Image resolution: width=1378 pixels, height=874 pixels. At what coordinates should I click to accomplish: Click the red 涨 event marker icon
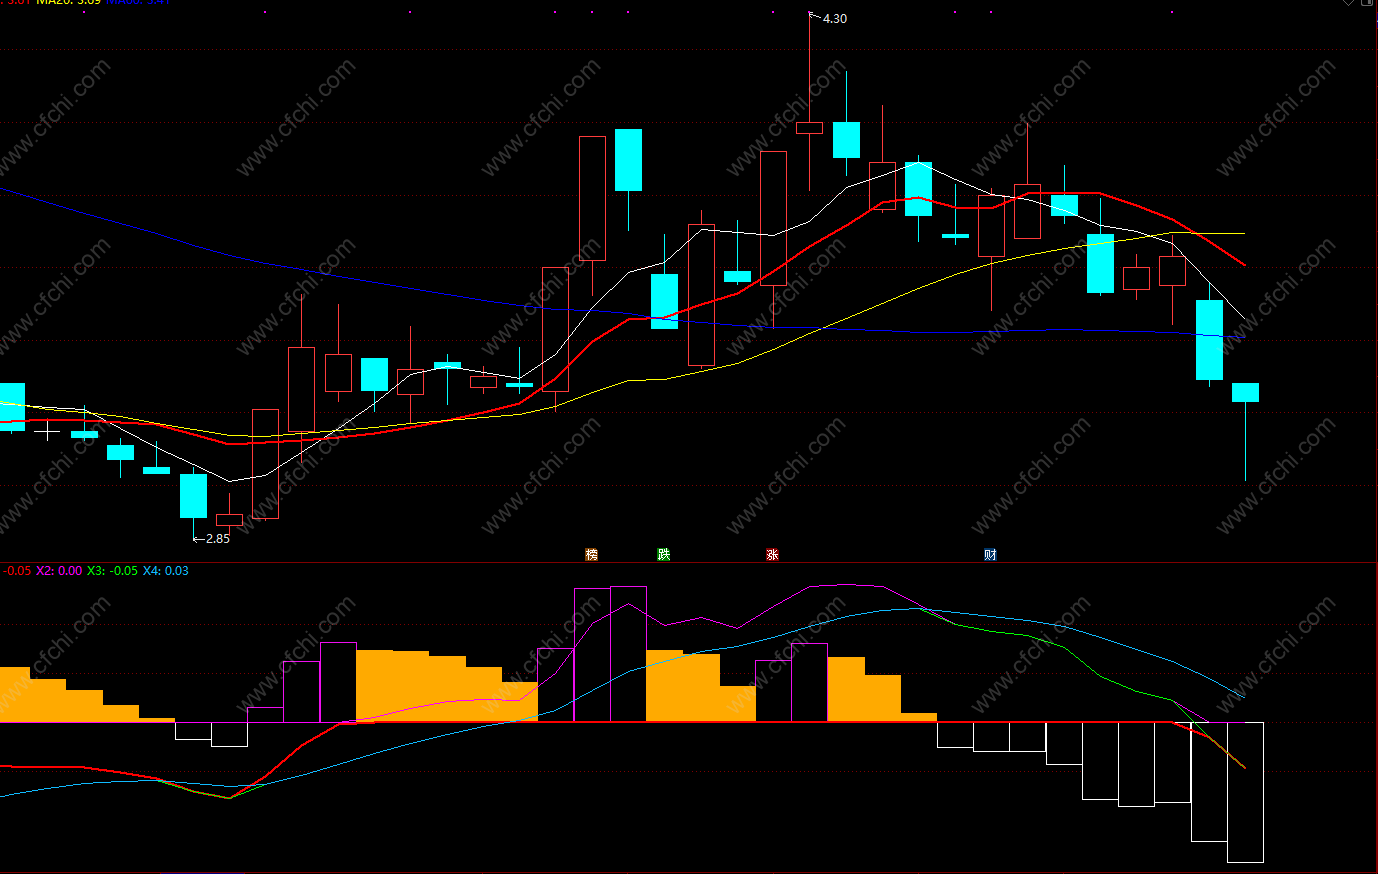click(x=772, y=554)
